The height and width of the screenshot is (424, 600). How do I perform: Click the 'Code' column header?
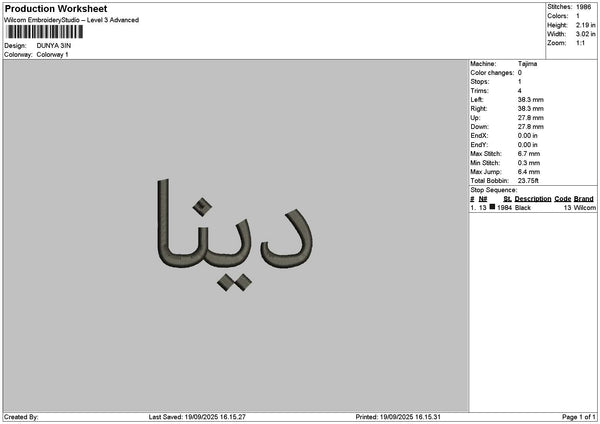(x=562, y=199)
